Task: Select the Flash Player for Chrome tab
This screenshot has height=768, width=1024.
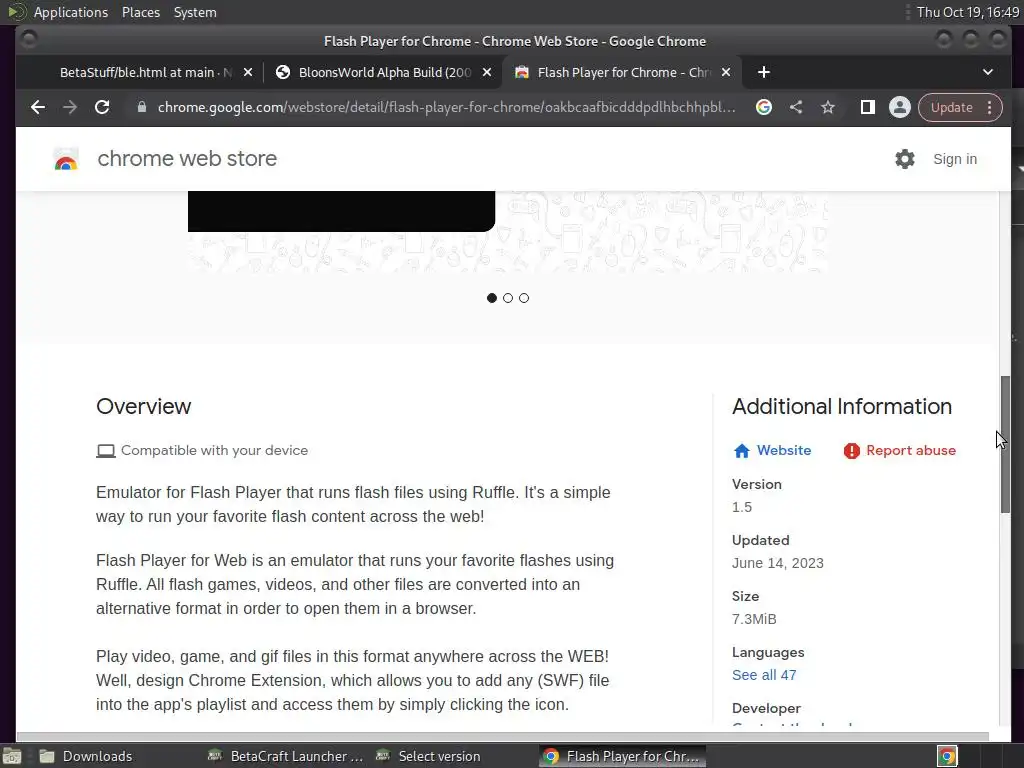Action: [622, 72]
